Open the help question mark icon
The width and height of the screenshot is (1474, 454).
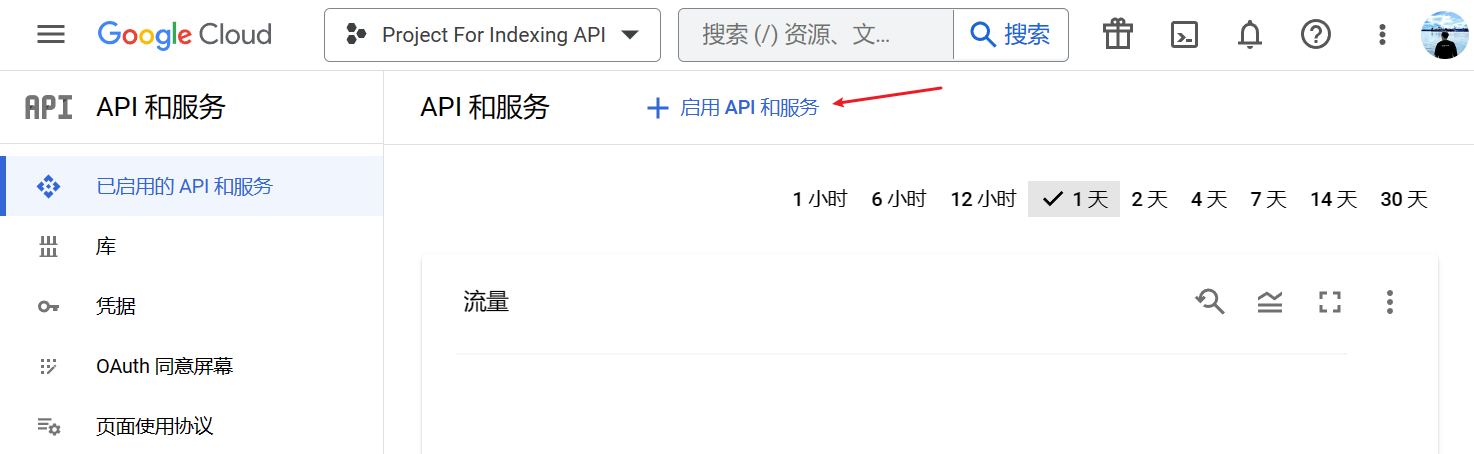tap(1316, 35)
